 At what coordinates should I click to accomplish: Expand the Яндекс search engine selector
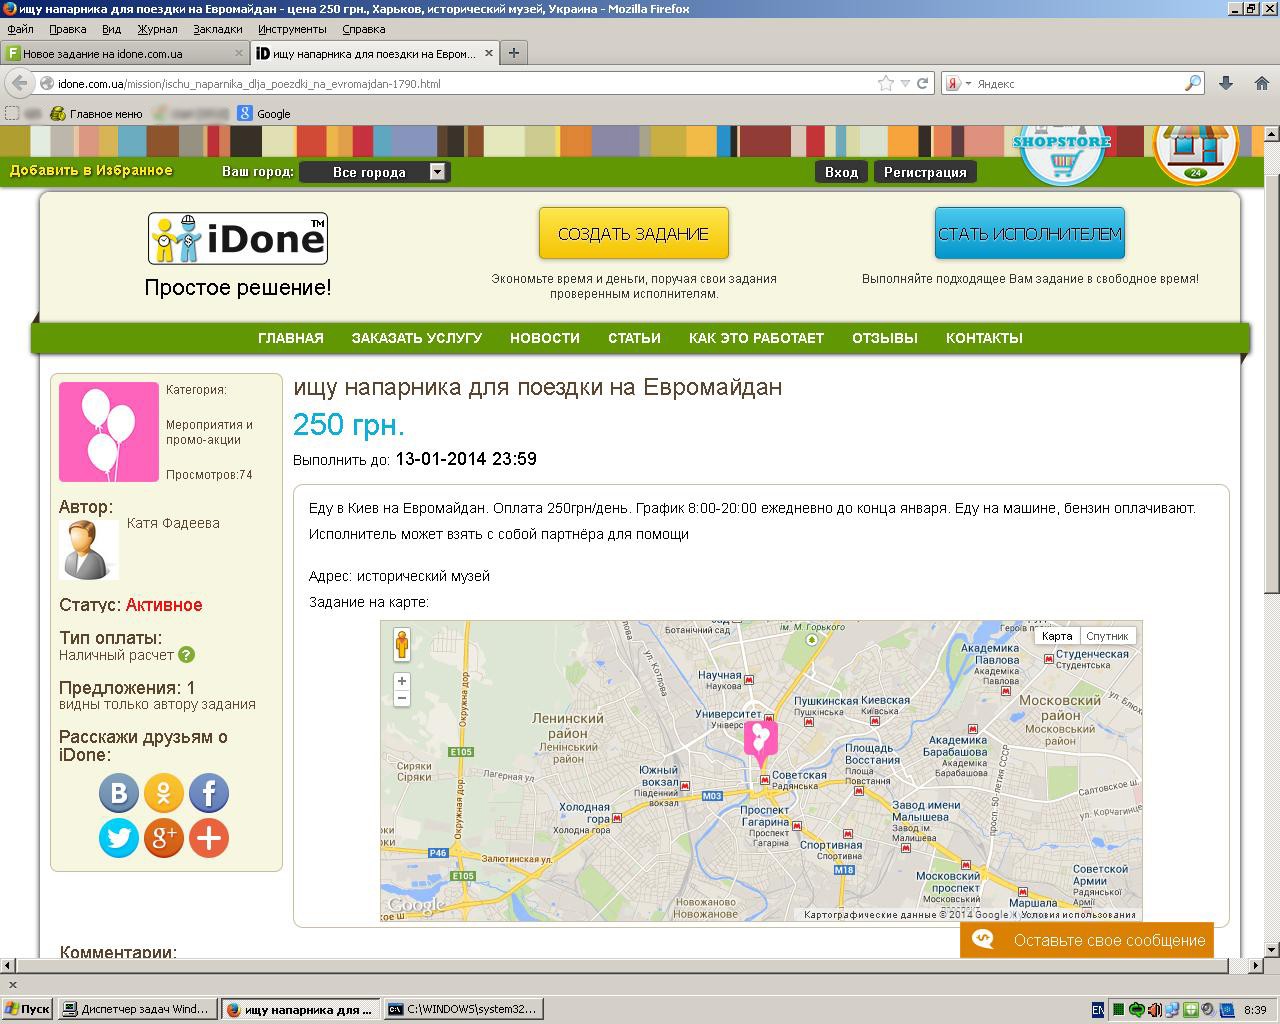[x=959, y=84]
